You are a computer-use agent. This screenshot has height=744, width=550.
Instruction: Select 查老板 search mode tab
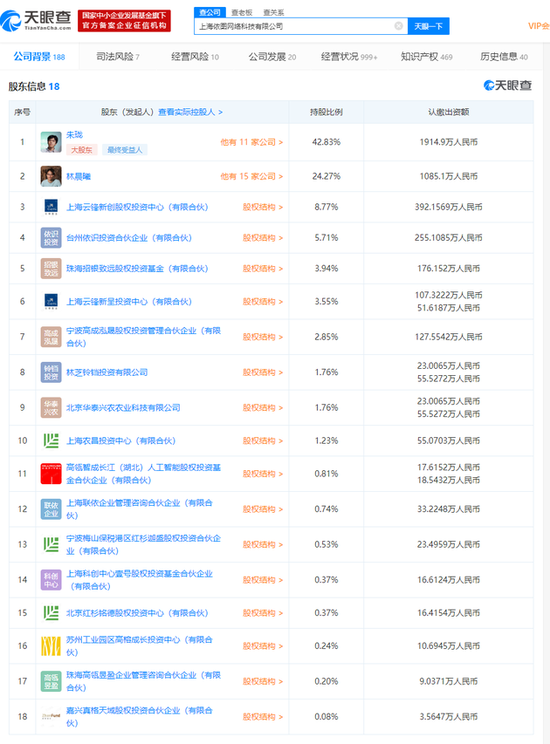coord(242,12)
